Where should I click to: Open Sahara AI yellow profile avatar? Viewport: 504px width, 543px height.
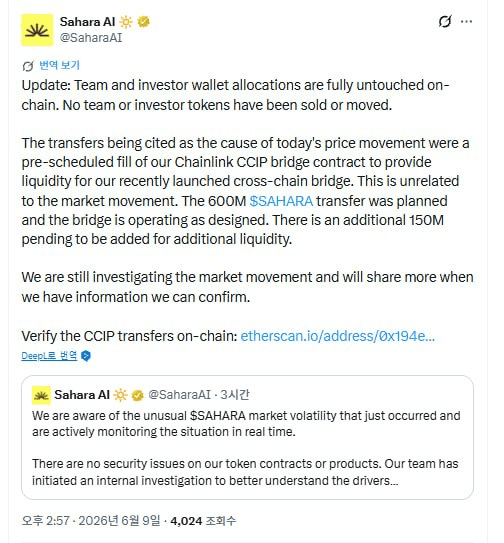tap(37, 30)
